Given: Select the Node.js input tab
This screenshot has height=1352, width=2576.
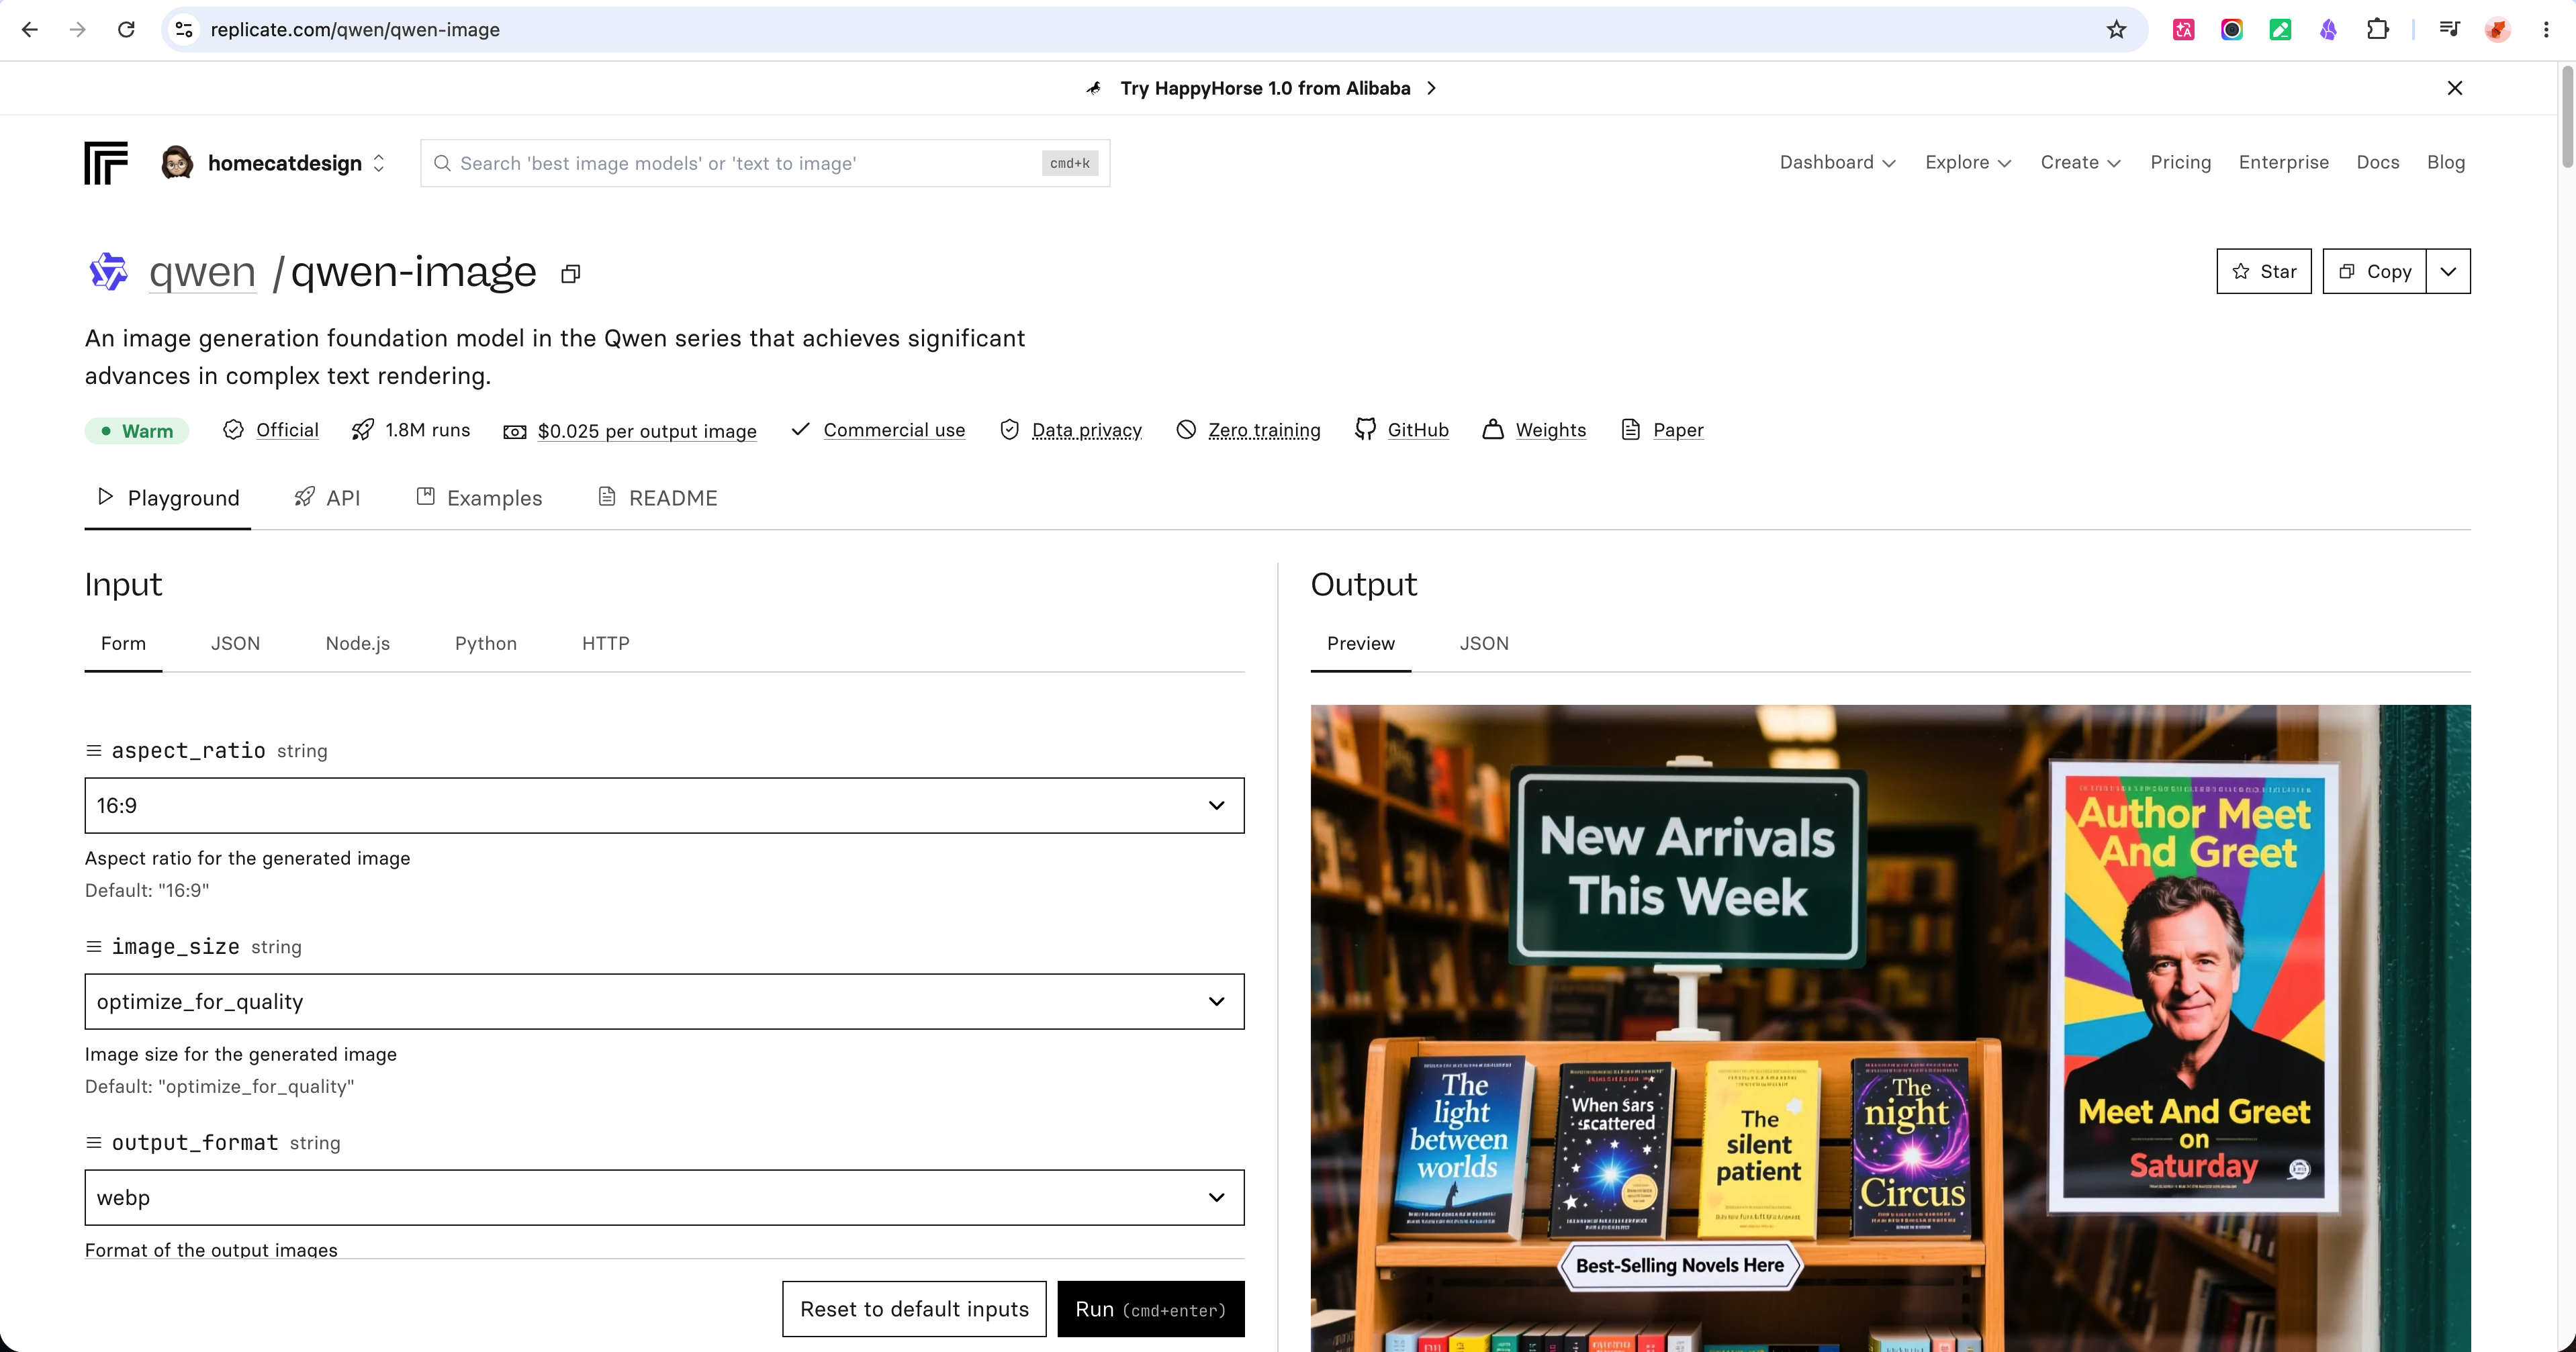Looking at the screenshot, I should pos(357,643).
